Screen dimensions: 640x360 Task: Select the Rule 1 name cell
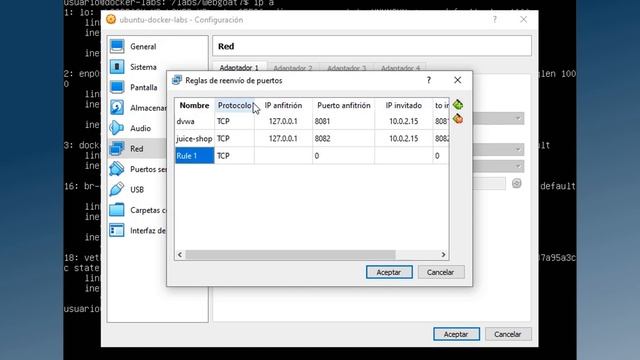[x=195, y=156]
